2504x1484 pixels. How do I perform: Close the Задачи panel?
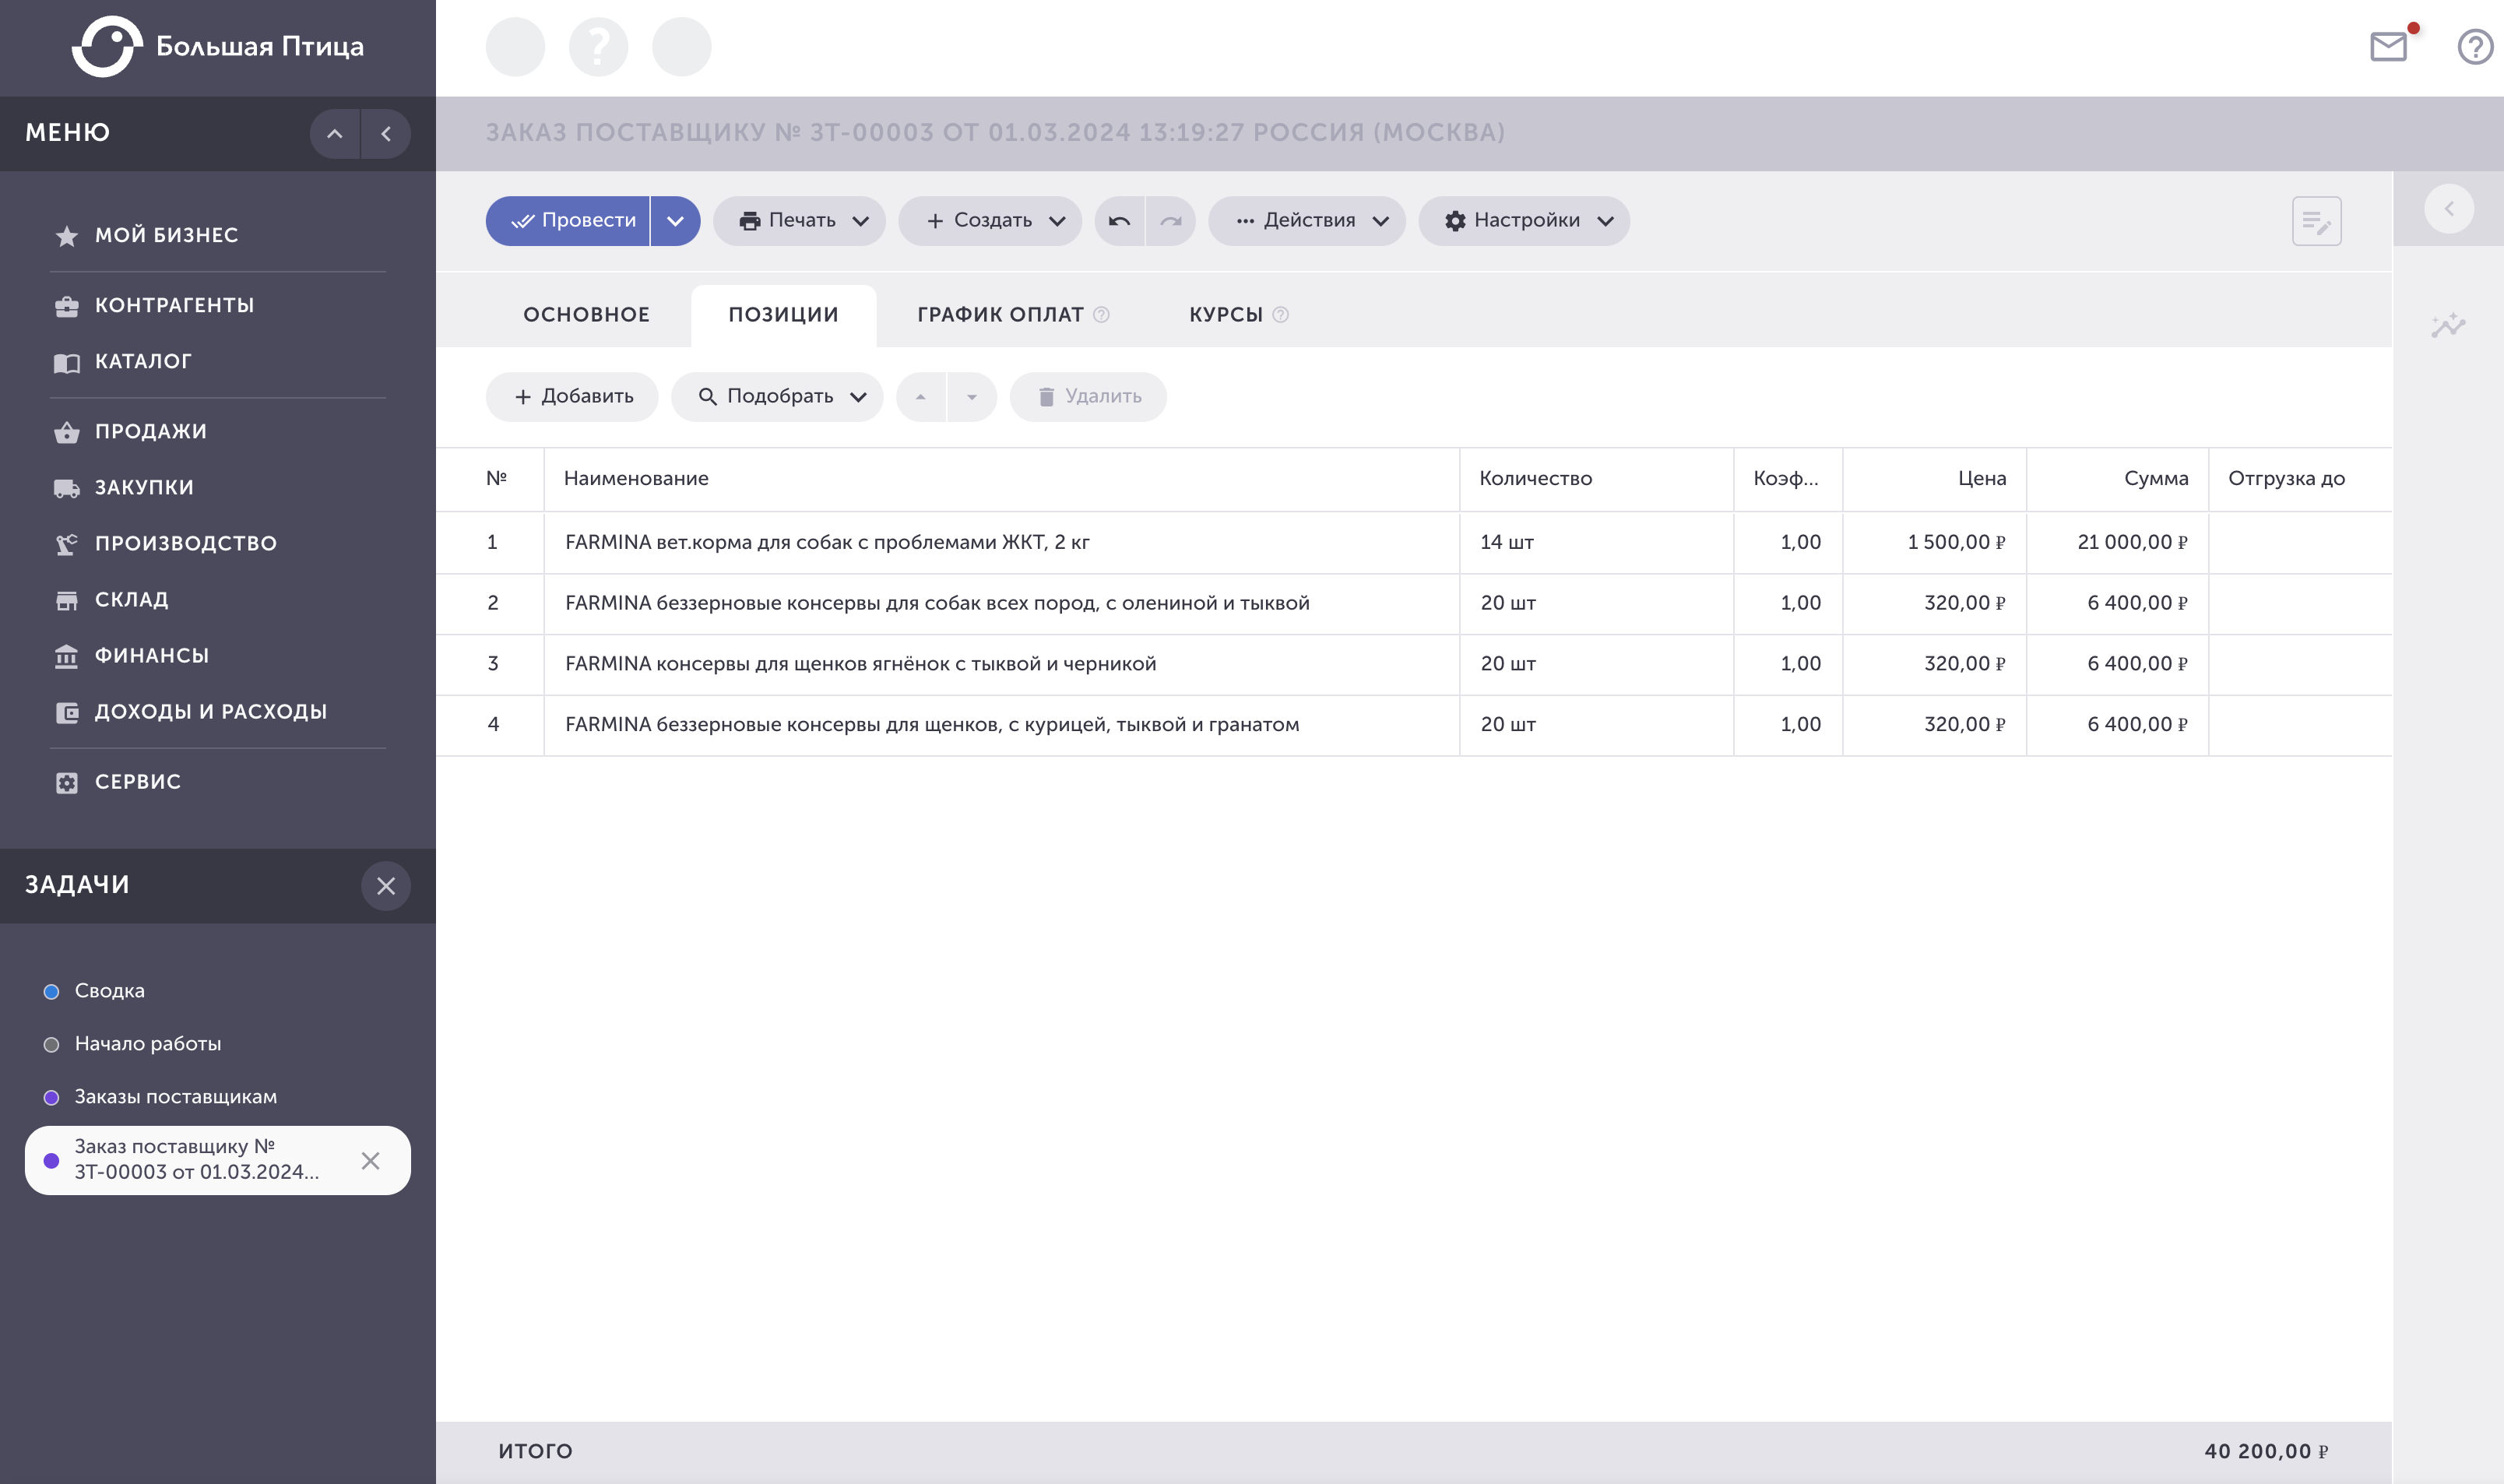tap(386, 886)
